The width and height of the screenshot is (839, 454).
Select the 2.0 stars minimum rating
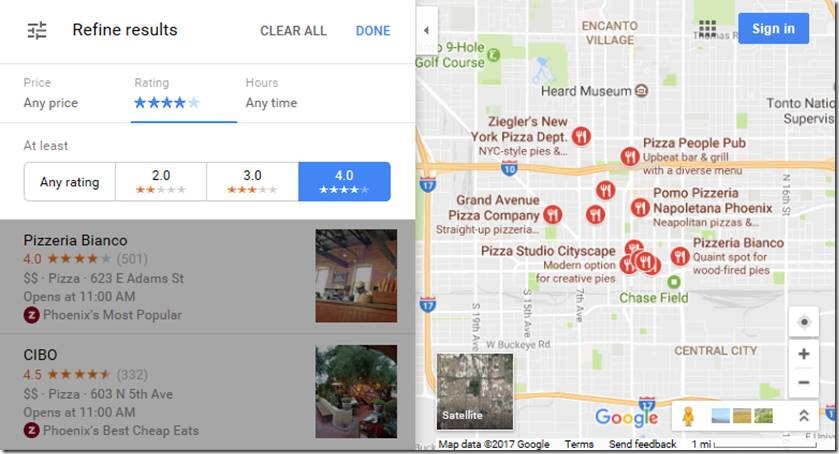pos(161,182)
